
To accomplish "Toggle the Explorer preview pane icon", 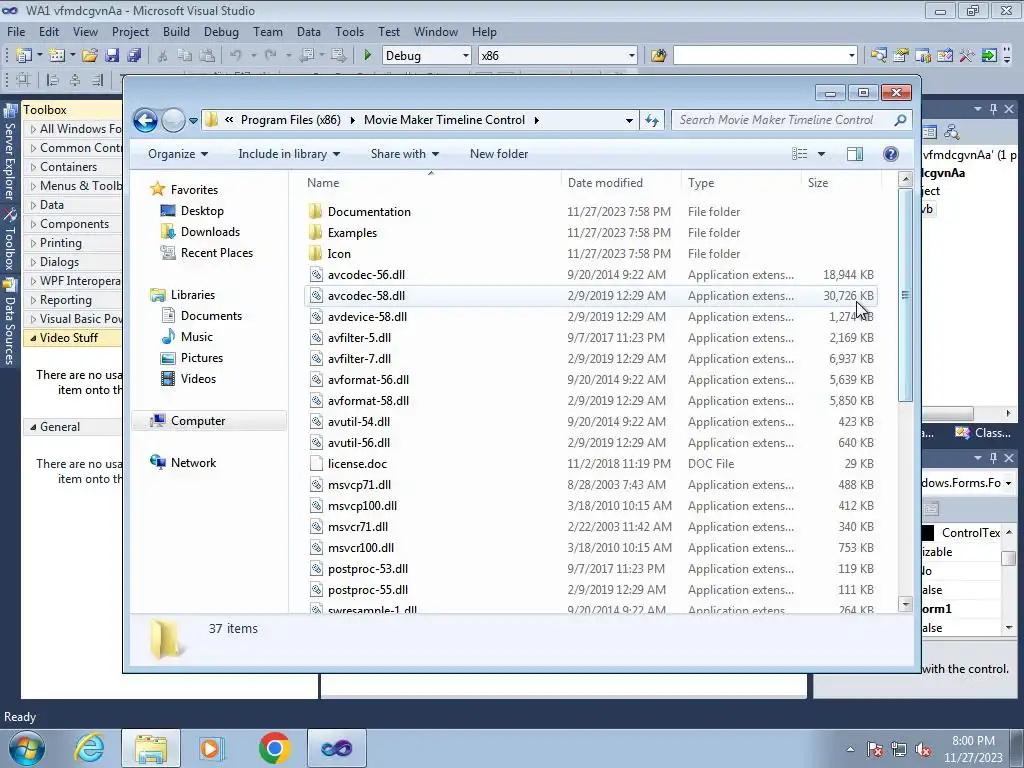I will click(855, 154).
